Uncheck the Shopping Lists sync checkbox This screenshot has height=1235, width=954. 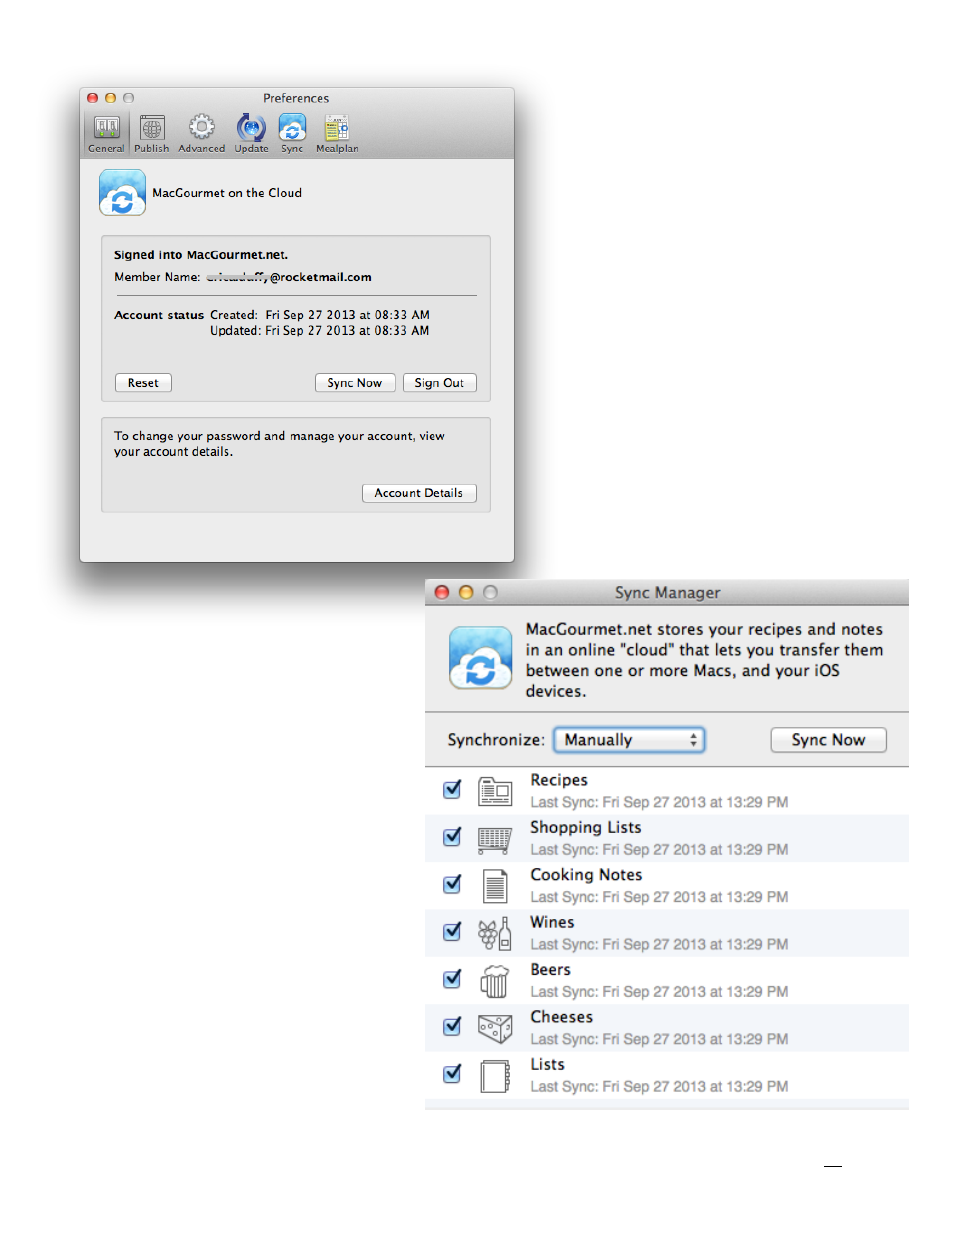[452, 837]
